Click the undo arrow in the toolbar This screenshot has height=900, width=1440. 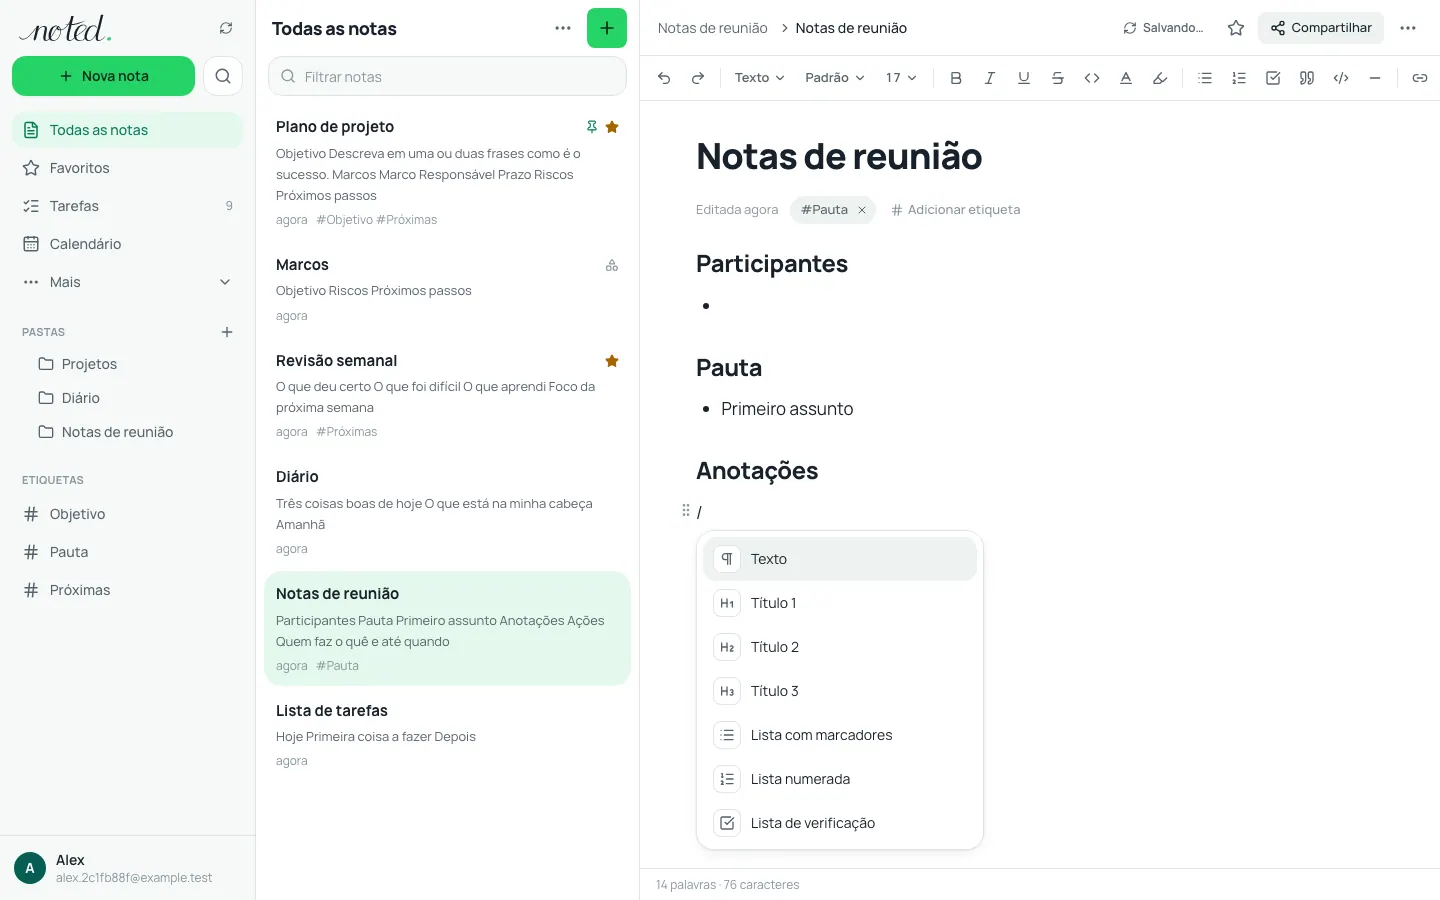664,78
